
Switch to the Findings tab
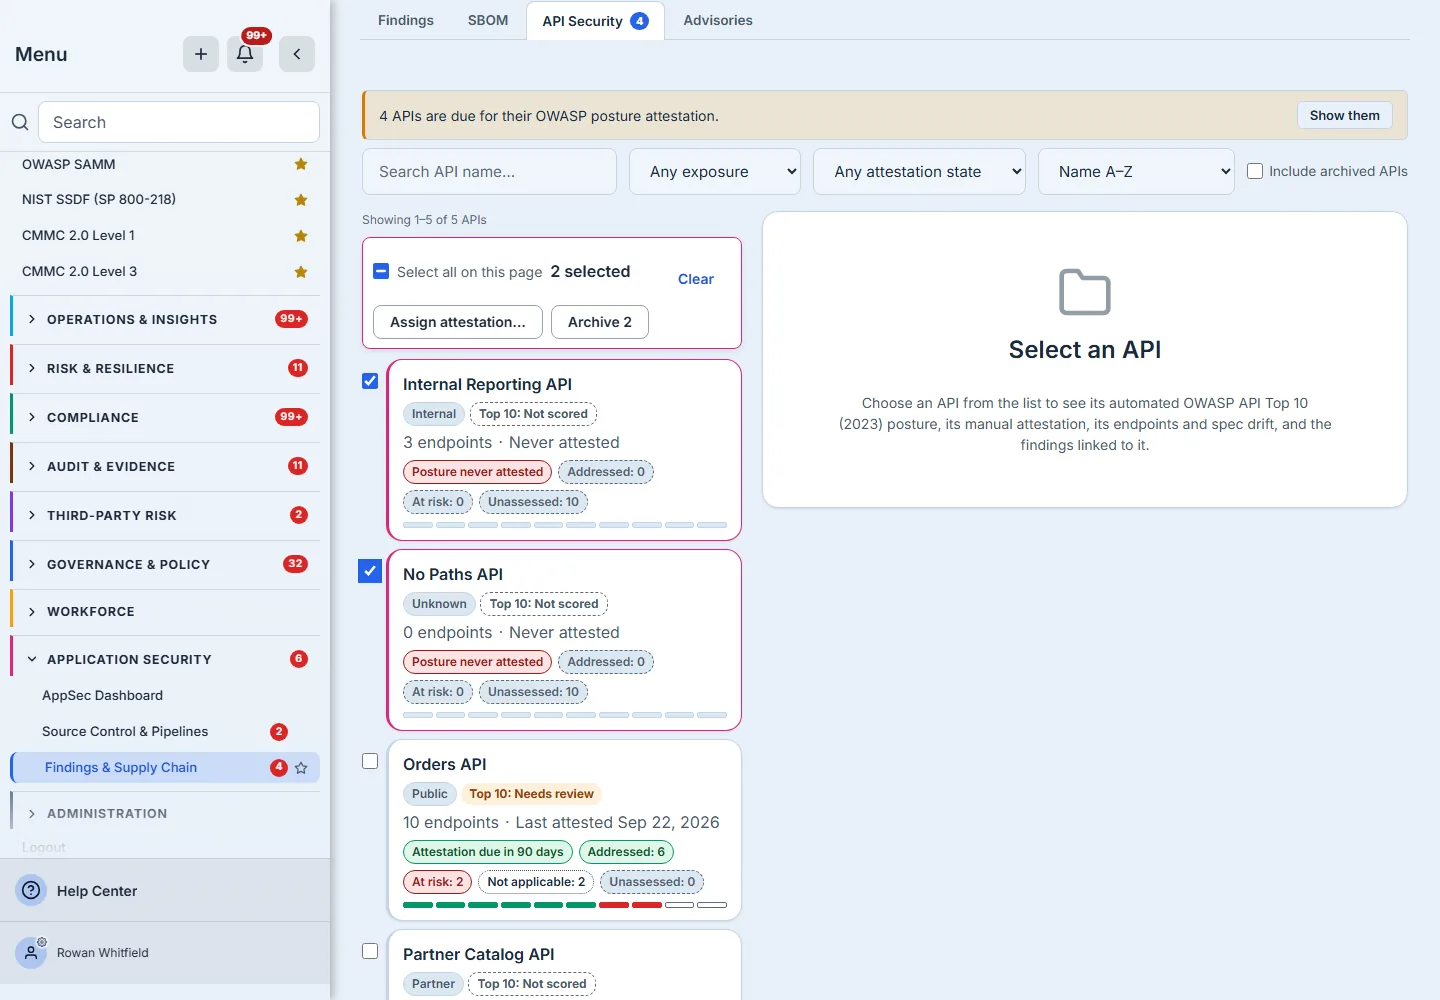click(x=406, y=20)
